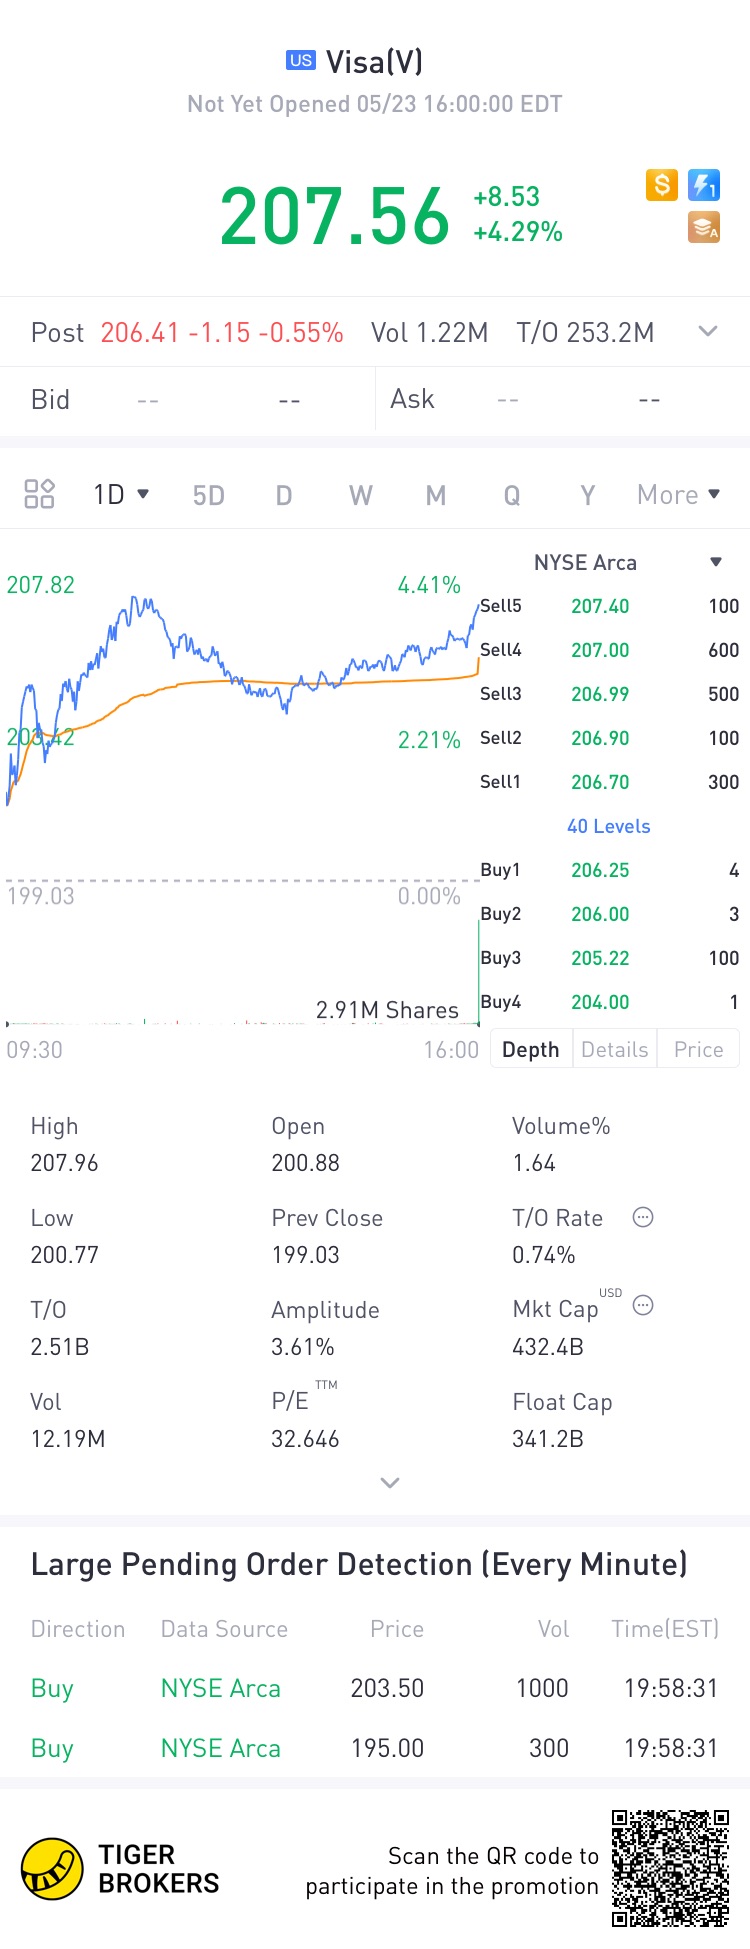Open the More timeframes dropdown
Viewport: 750px width, 1949px height.
pyautogui.click(x=678, y=494)
